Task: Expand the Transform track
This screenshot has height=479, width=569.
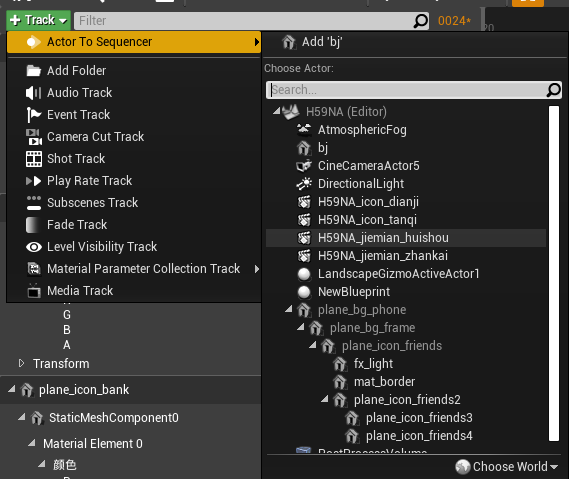Action: click(x=21, y=363)
